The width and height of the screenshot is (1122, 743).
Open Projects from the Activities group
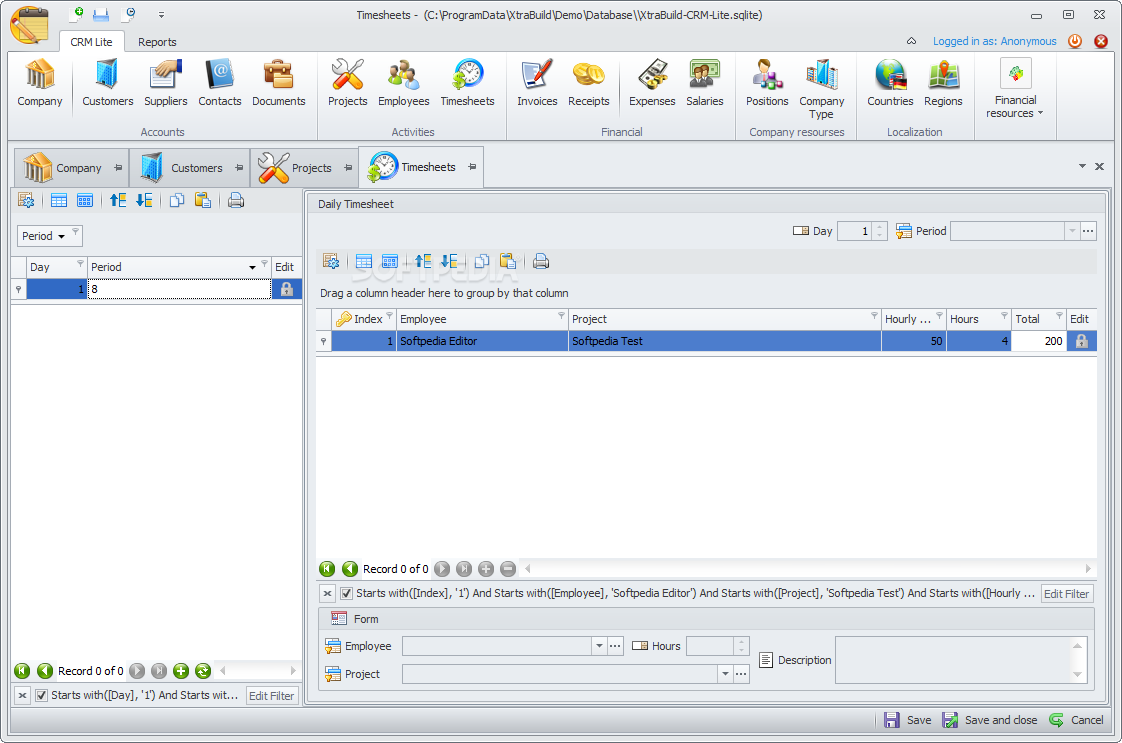coord(348,83)
